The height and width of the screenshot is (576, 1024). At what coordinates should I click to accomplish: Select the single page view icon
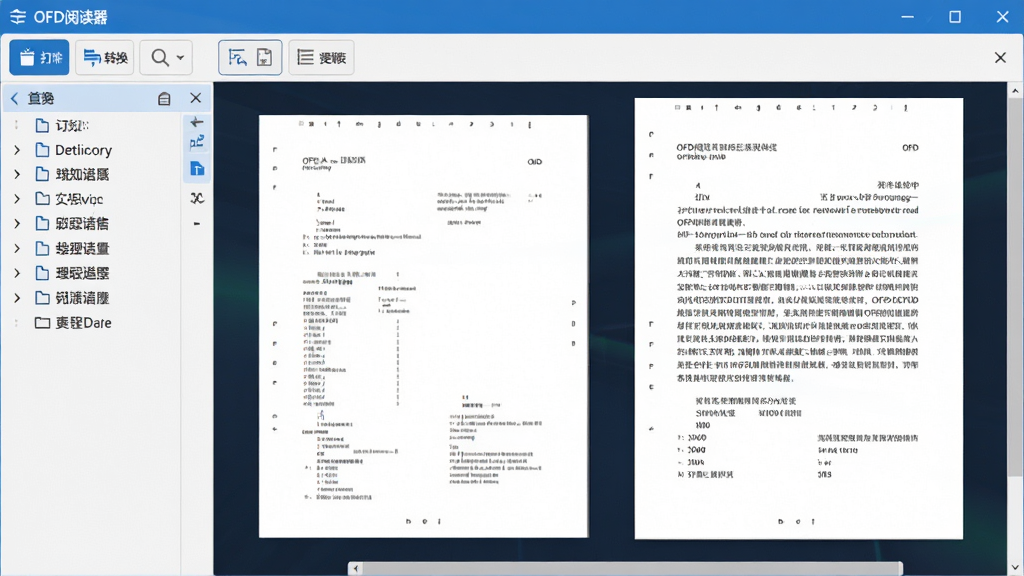(264, 57)
